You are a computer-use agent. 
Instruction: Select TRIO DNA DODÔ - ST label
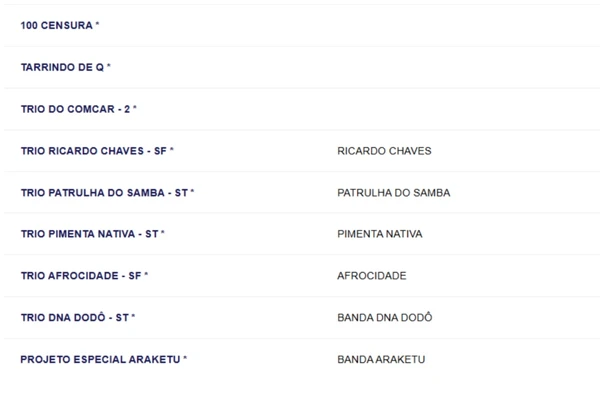[x=74, y=318]
